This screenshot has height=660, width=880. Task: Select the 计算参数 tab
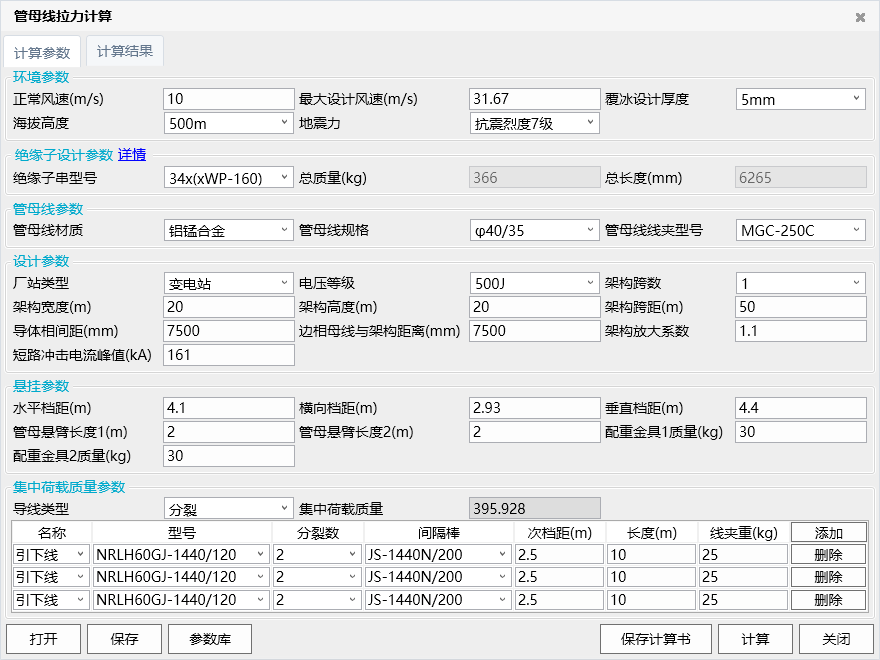[x=42, y=53]
